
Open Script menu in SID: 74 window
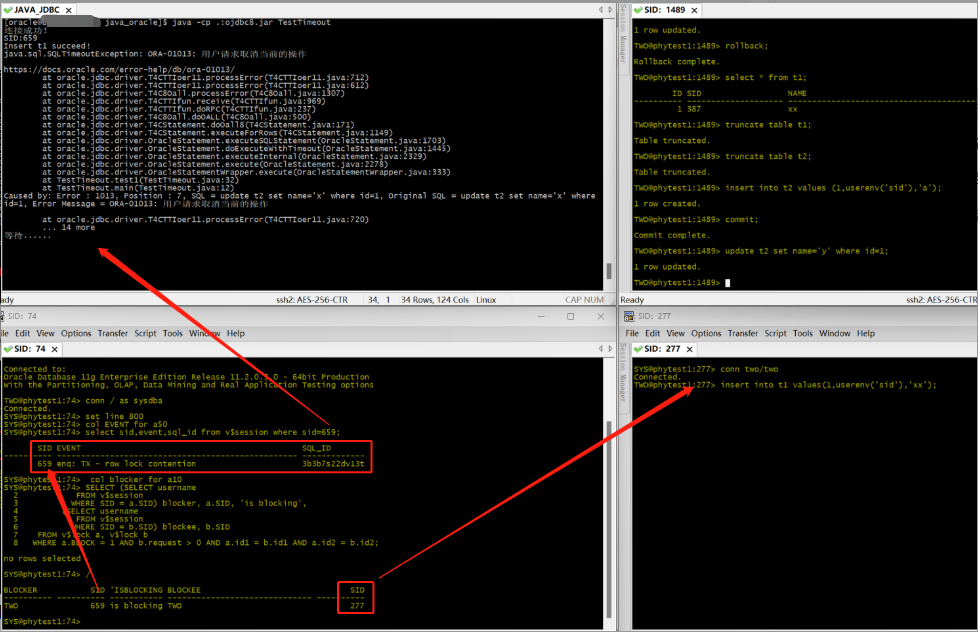pyautogui.click(x=145, y=333)
